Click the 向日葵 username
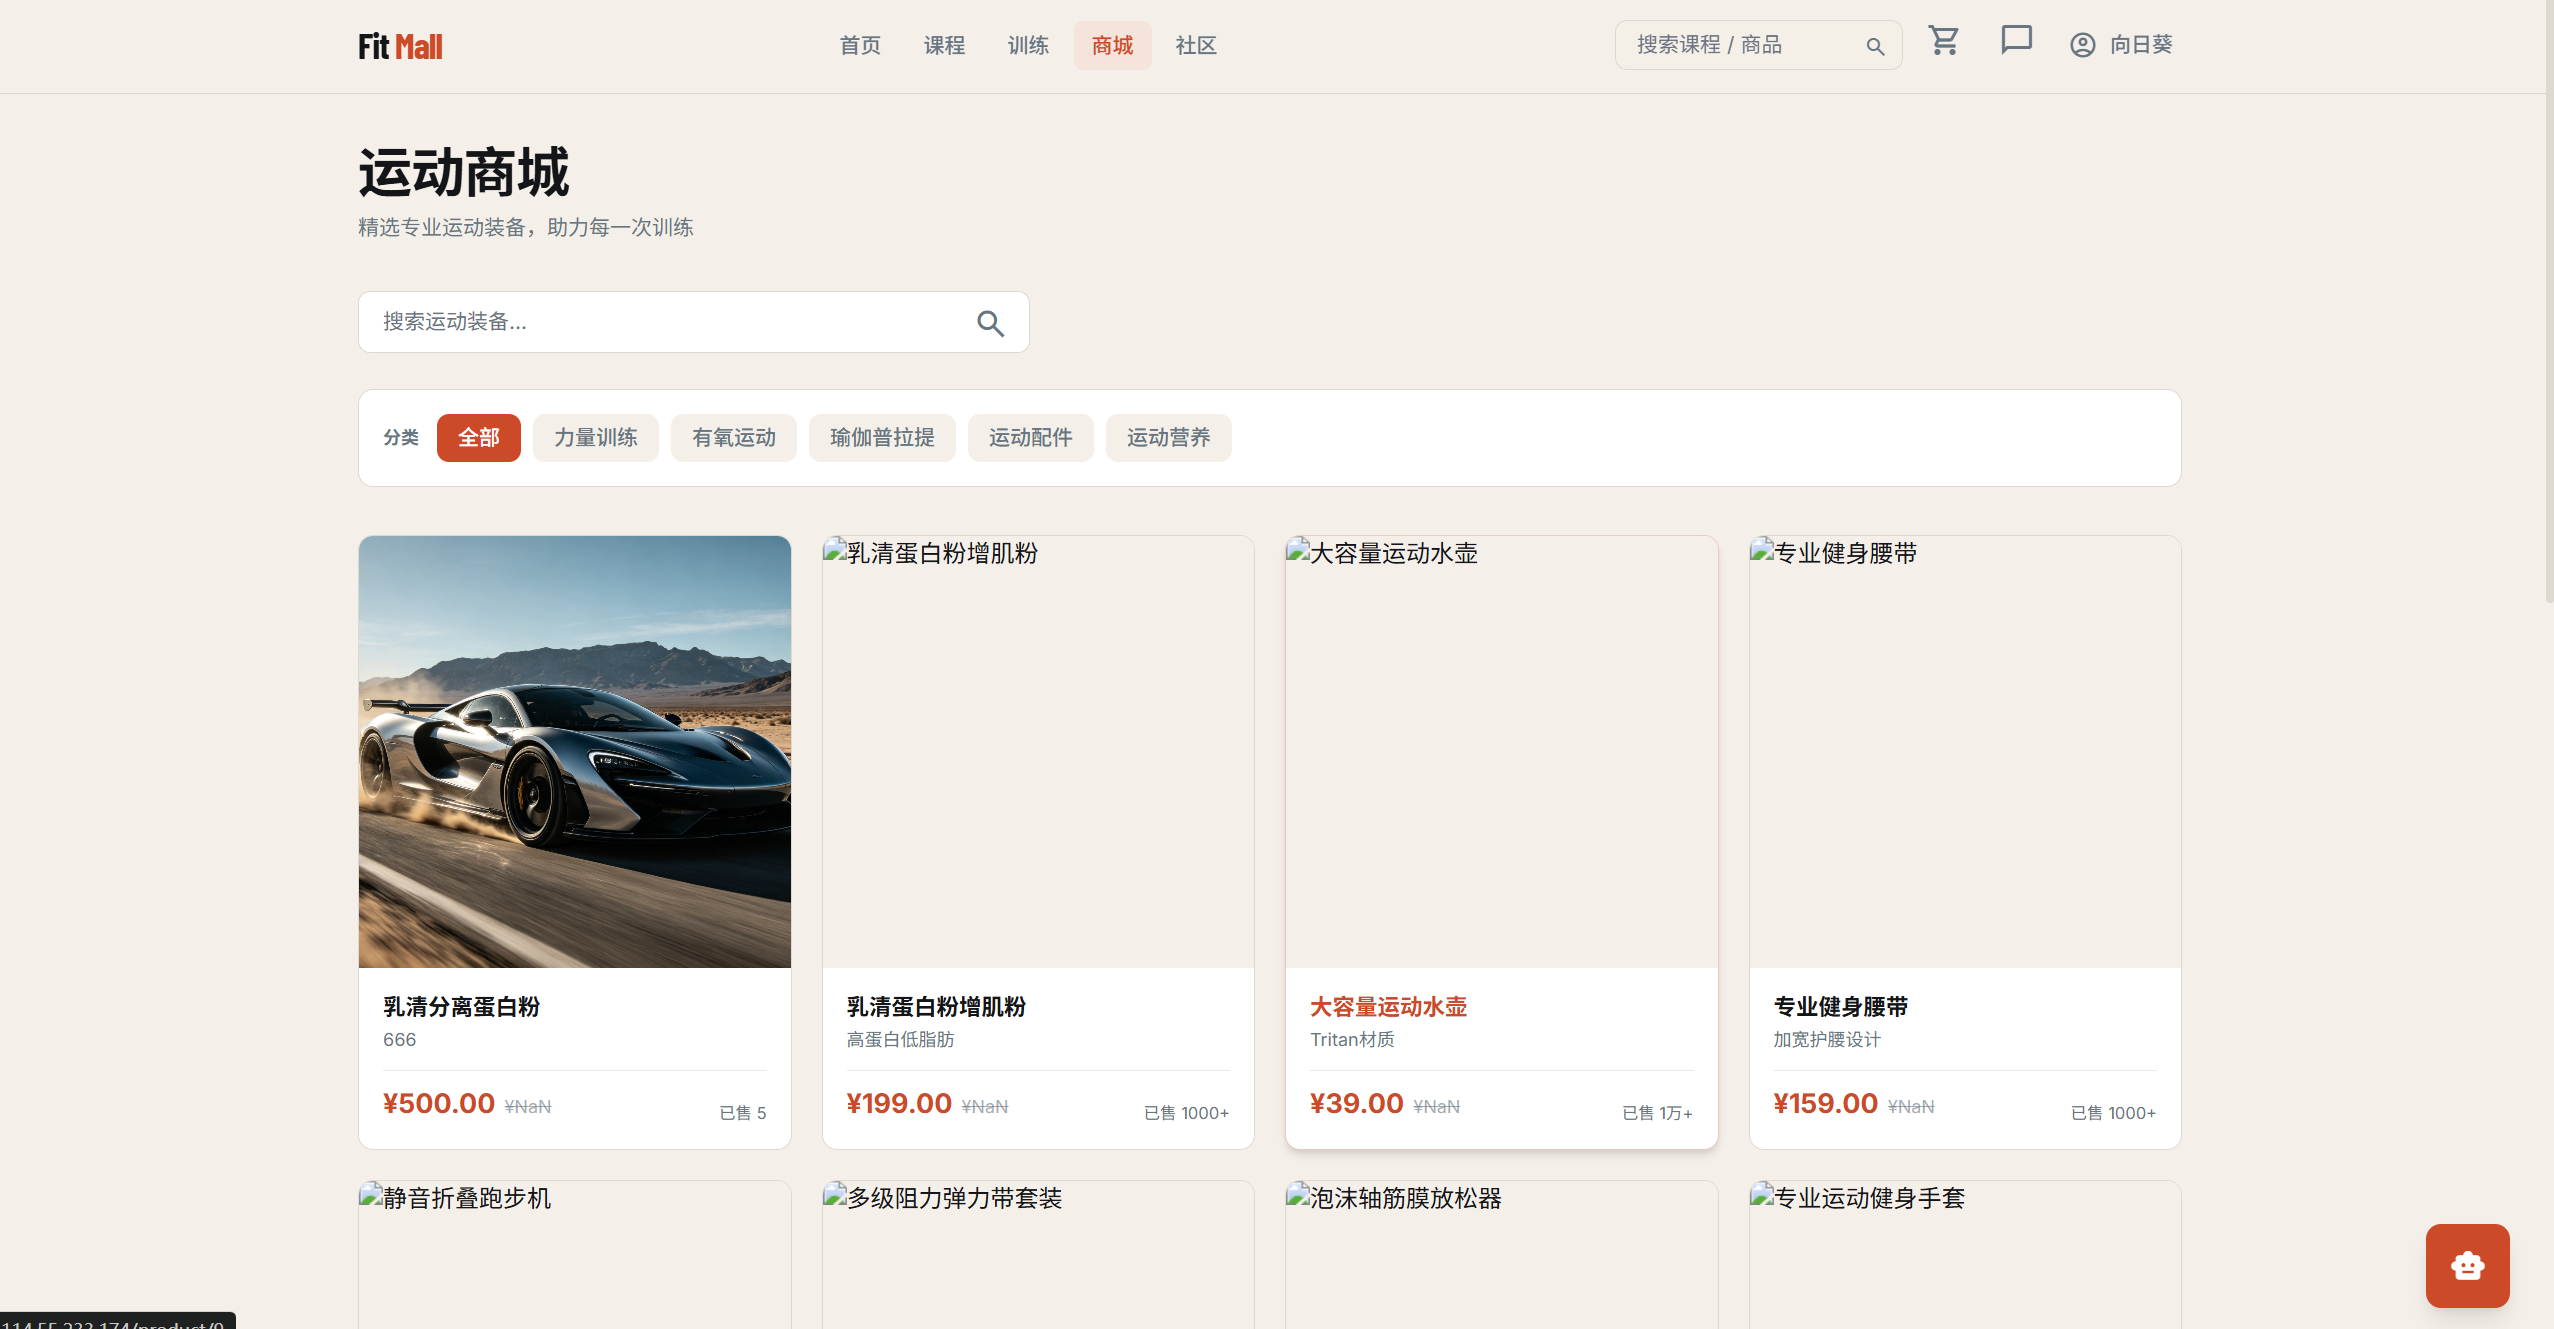The height and width of the screenshot is (1329, 2554). tap(2141, 45)
